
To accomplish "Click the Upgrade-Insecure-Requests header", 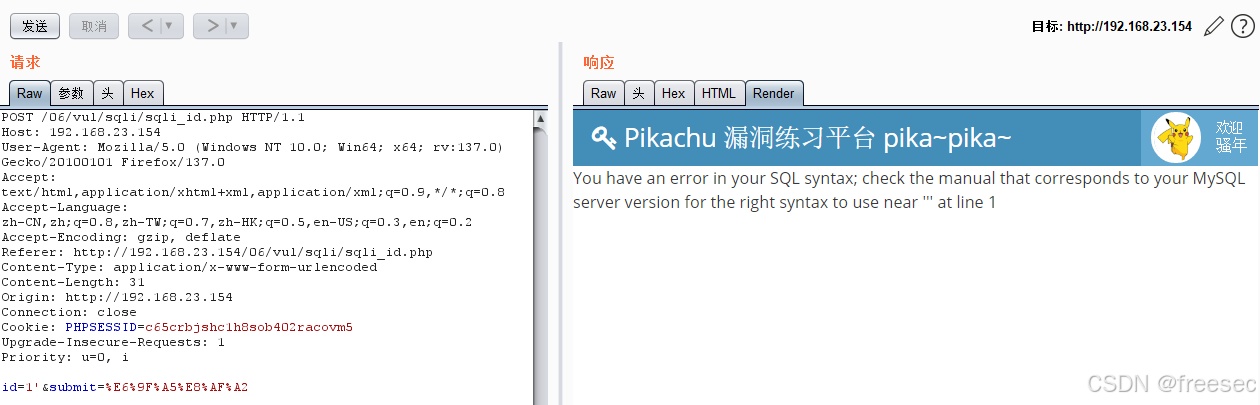I will click(x=113, y=342).
